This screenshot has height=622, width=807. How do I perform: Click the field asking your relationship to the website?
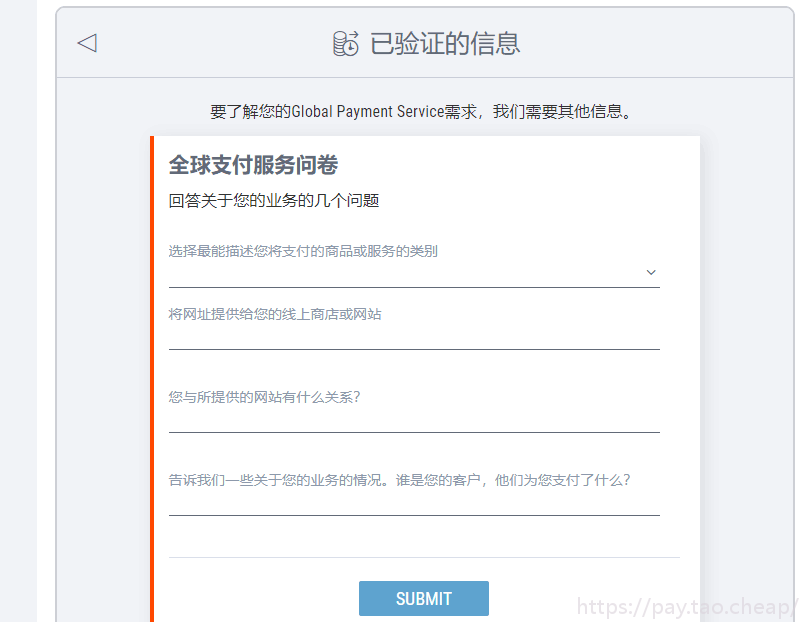414,420
